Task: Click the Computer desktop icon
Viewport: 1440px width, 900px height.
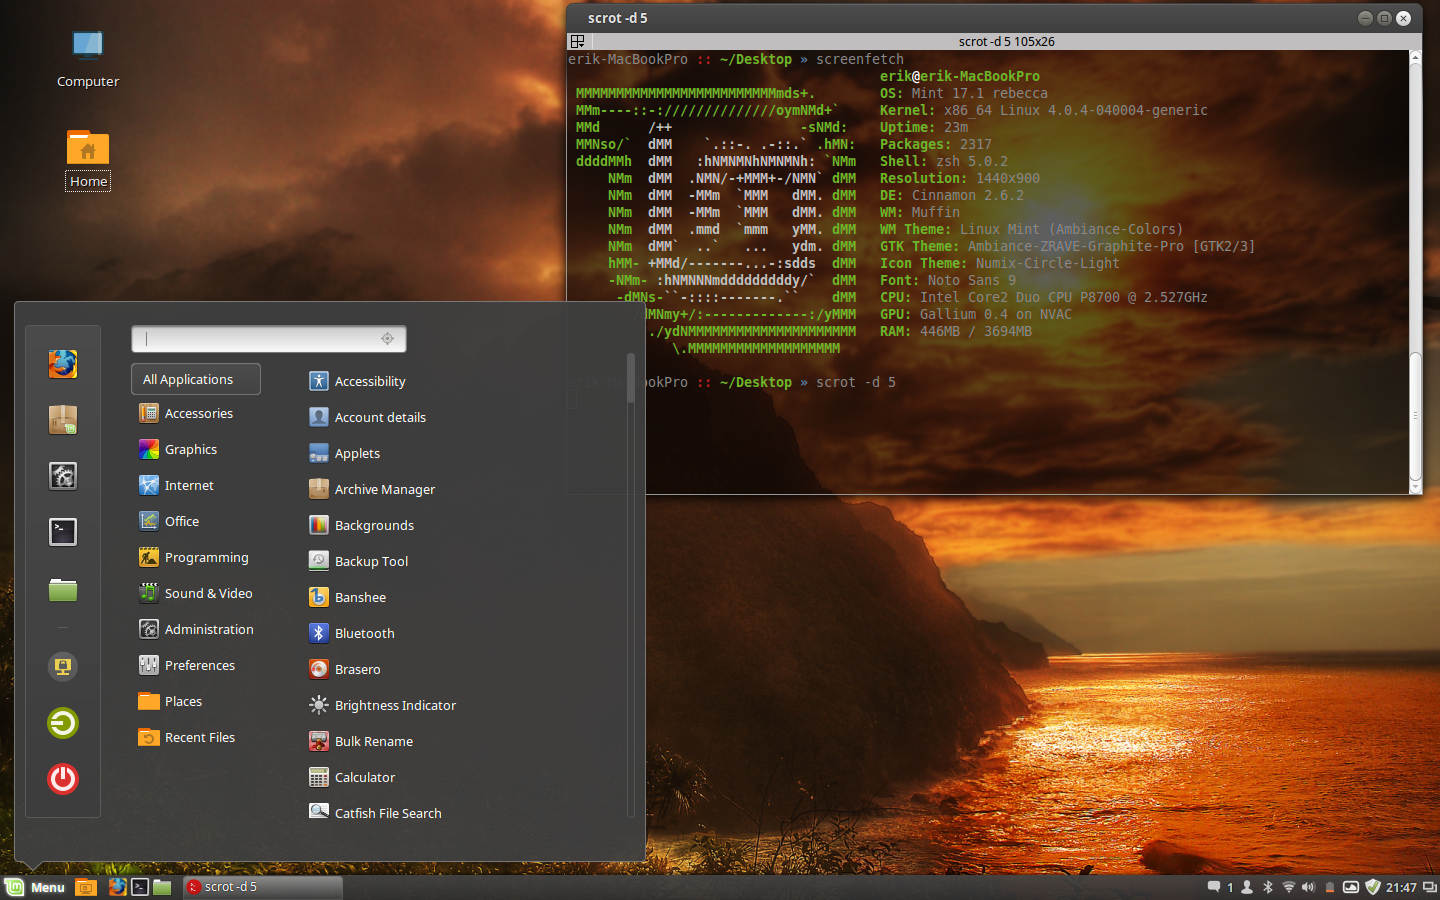Action: [88, 59]
